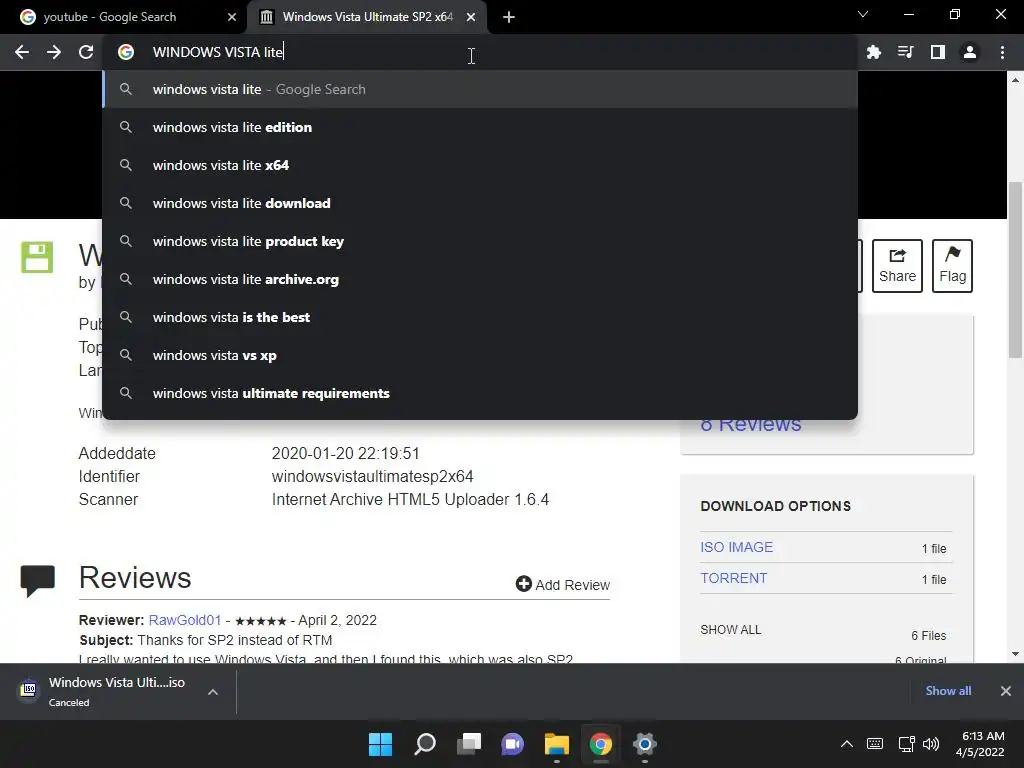This screenshot has height=768, width=1024.
Task: Click the Reviews speech bubble icon
Action: [37, 581]
